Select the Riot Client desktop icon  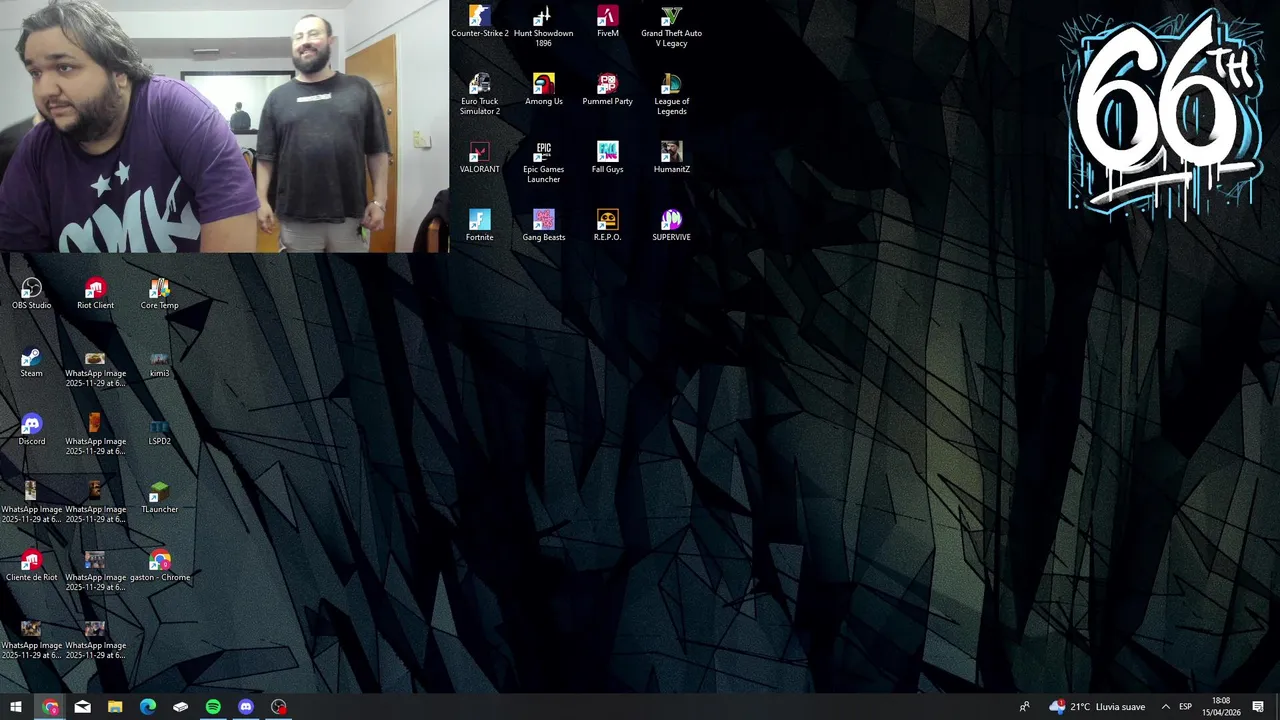click(x=96, y=294)
